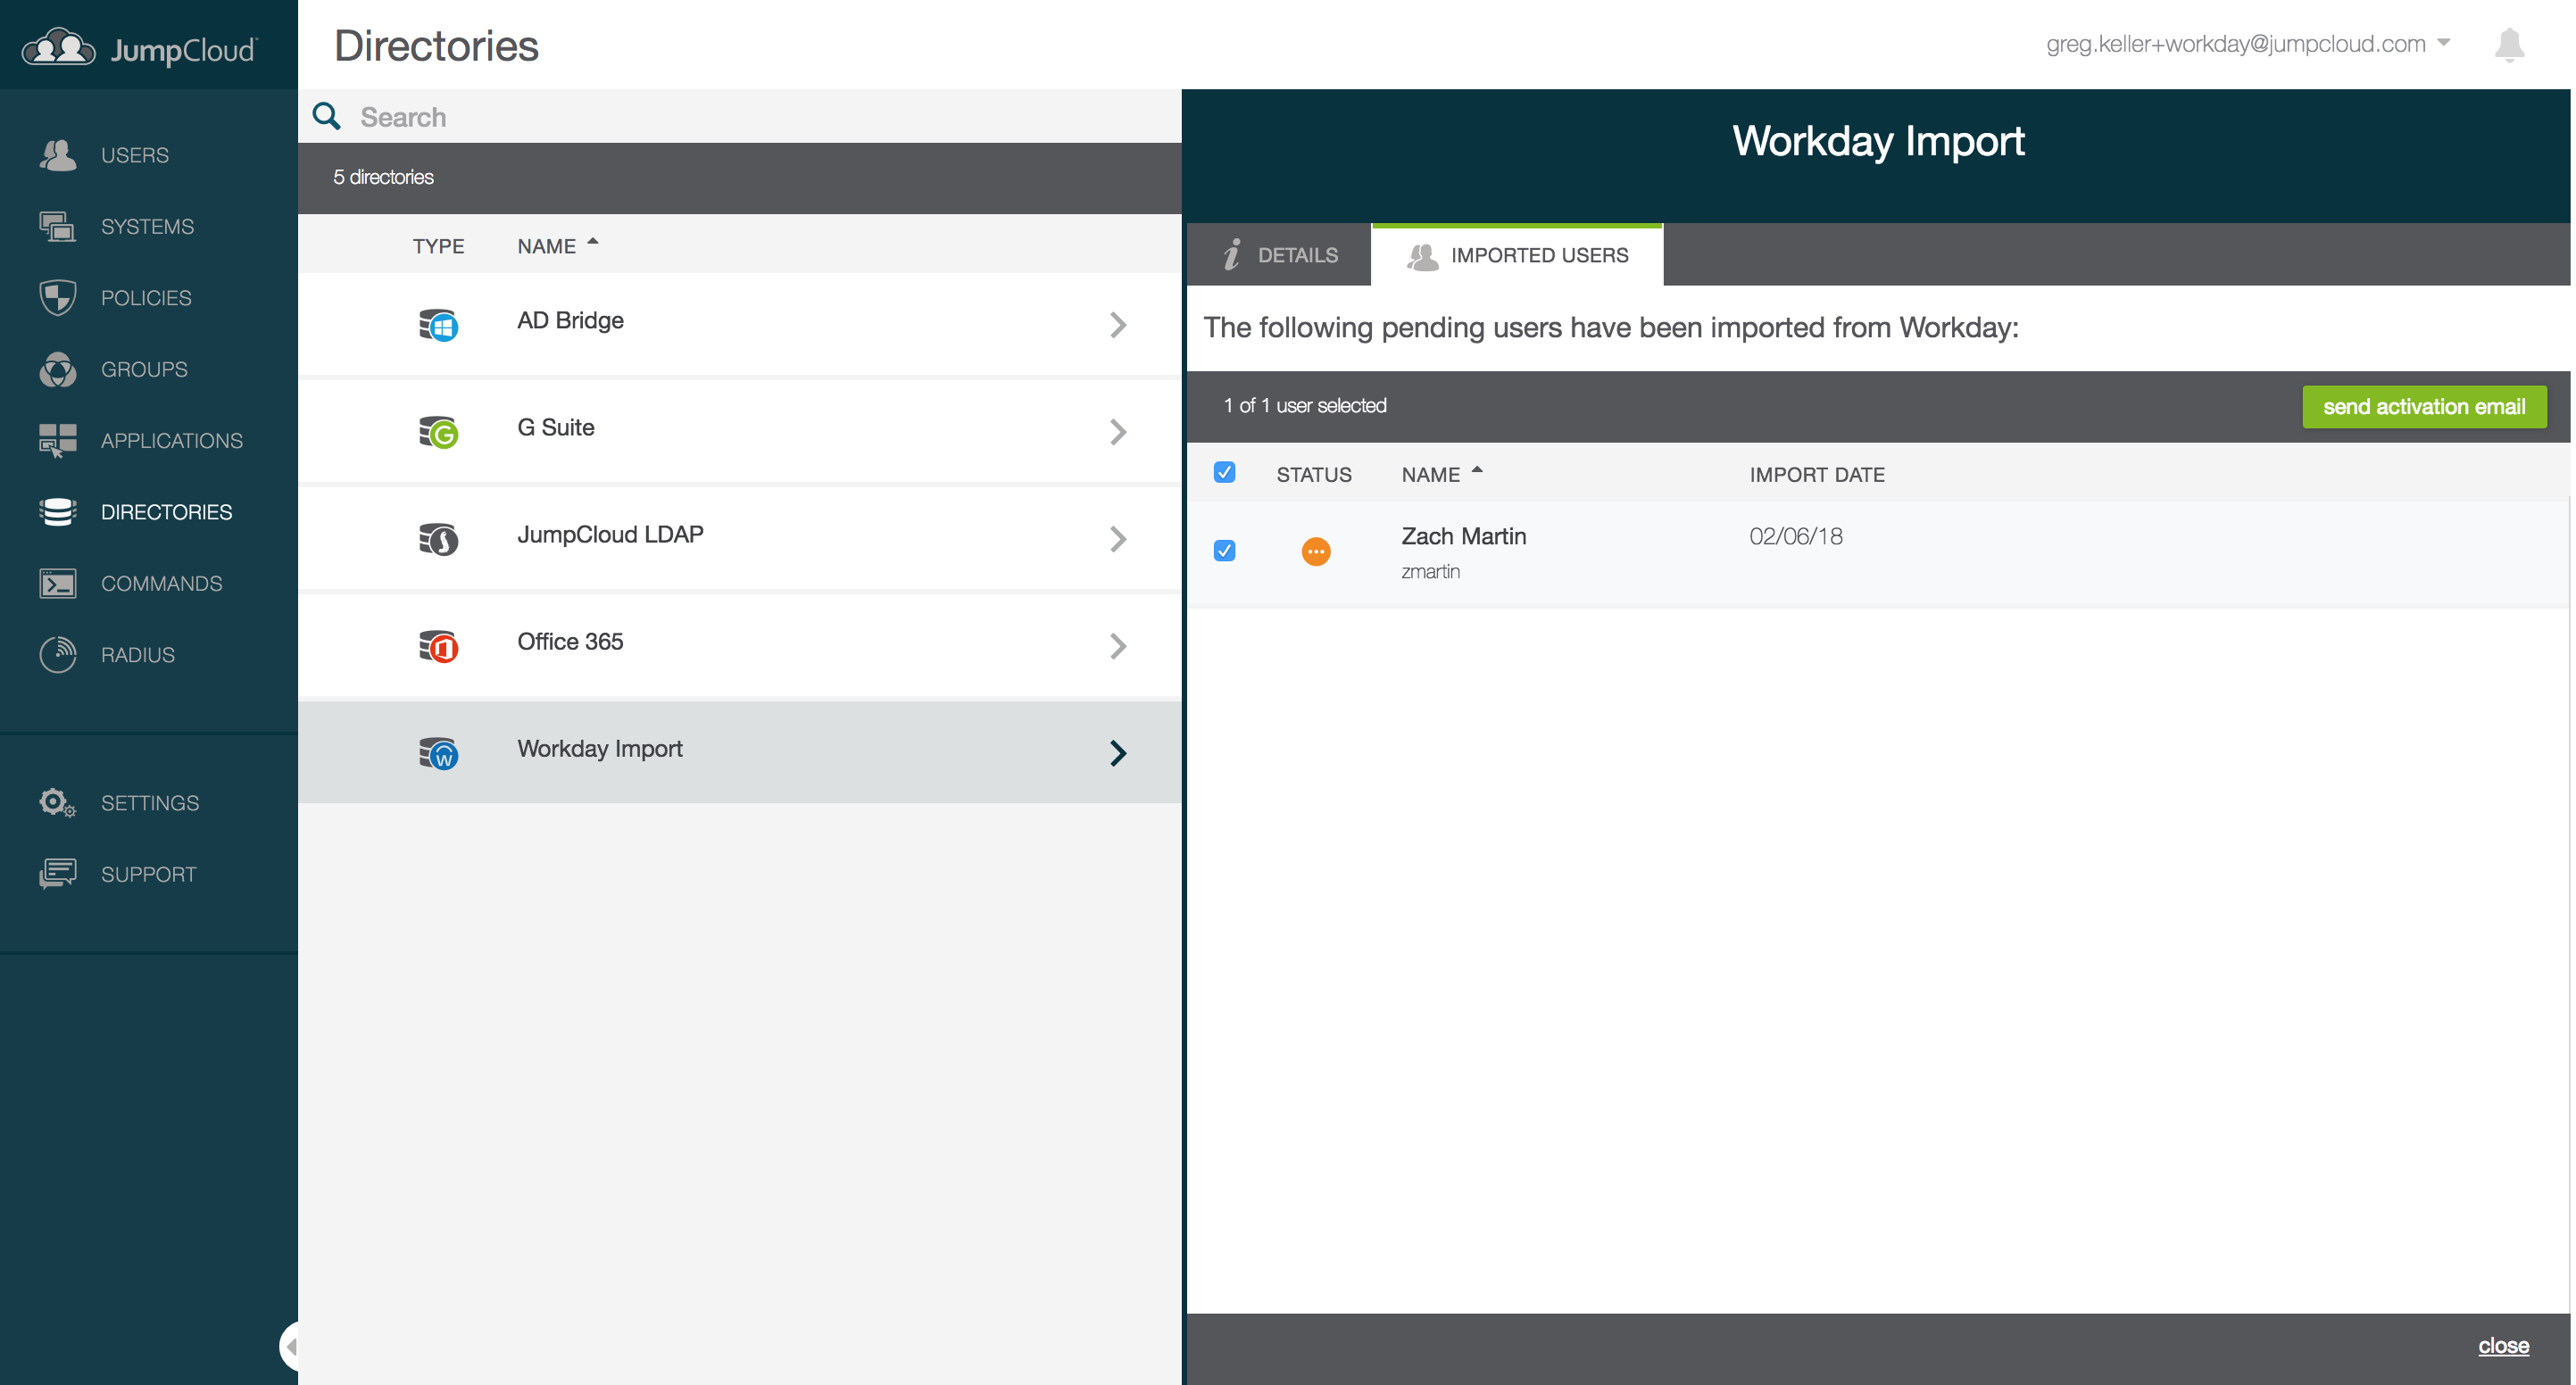Click the Office 365 directory icon
The width and height of the screenshot is (2576, 1385).
coord(438,646)
